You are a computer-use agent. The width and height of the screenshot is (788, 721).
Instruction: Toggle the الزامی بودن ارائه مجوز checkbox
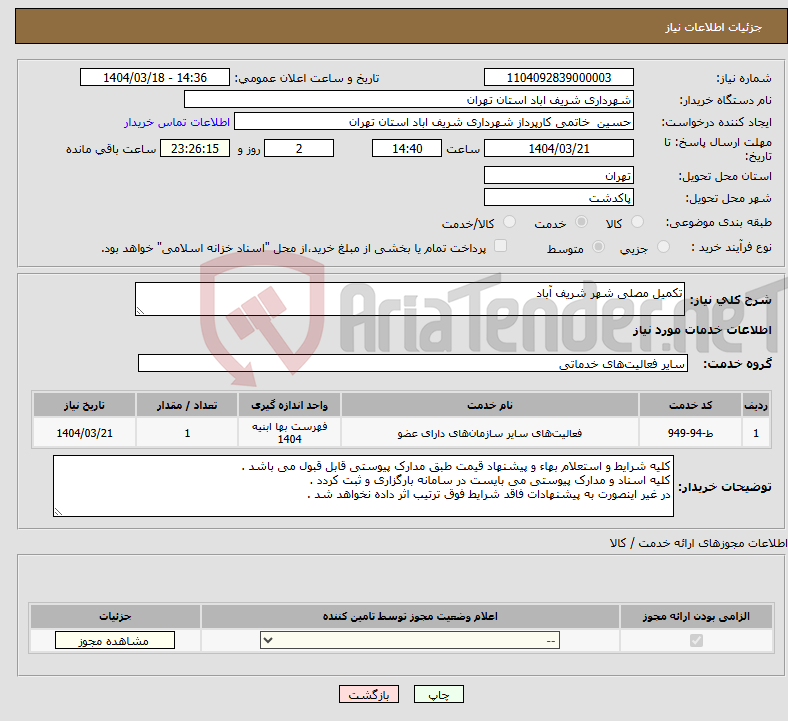[696, 640]
